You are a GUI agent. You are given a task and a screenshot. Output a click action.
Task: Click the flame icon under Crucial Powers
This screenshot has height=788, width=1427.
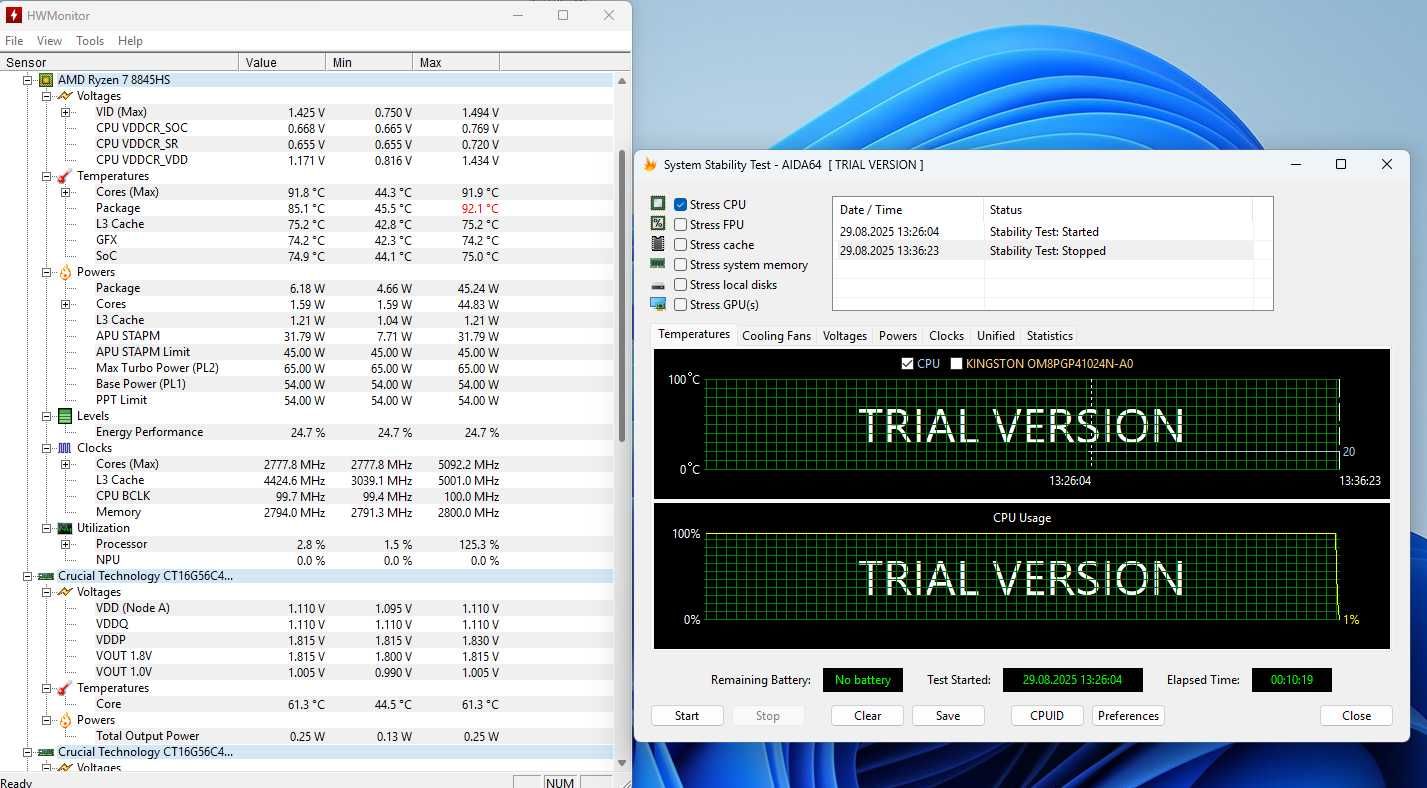tap(65, 720)
